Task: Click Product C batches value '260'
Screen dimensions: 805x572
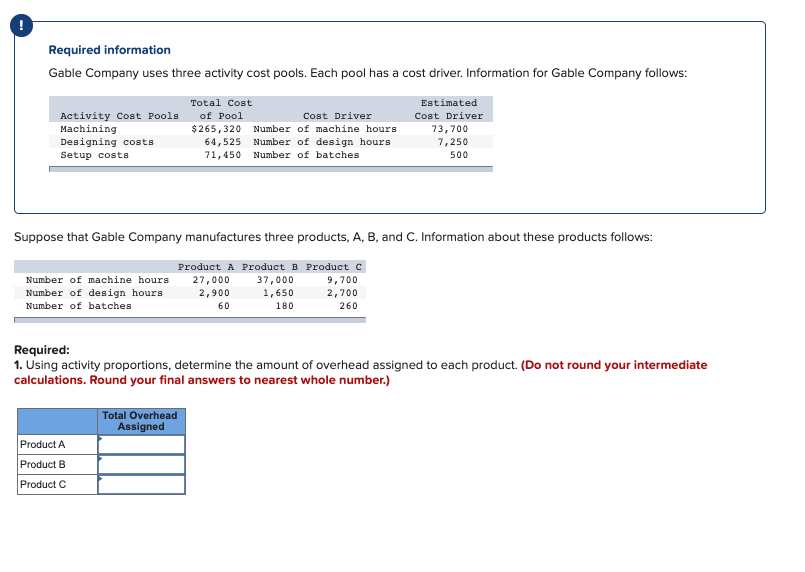Action: [x=349, y=306]
